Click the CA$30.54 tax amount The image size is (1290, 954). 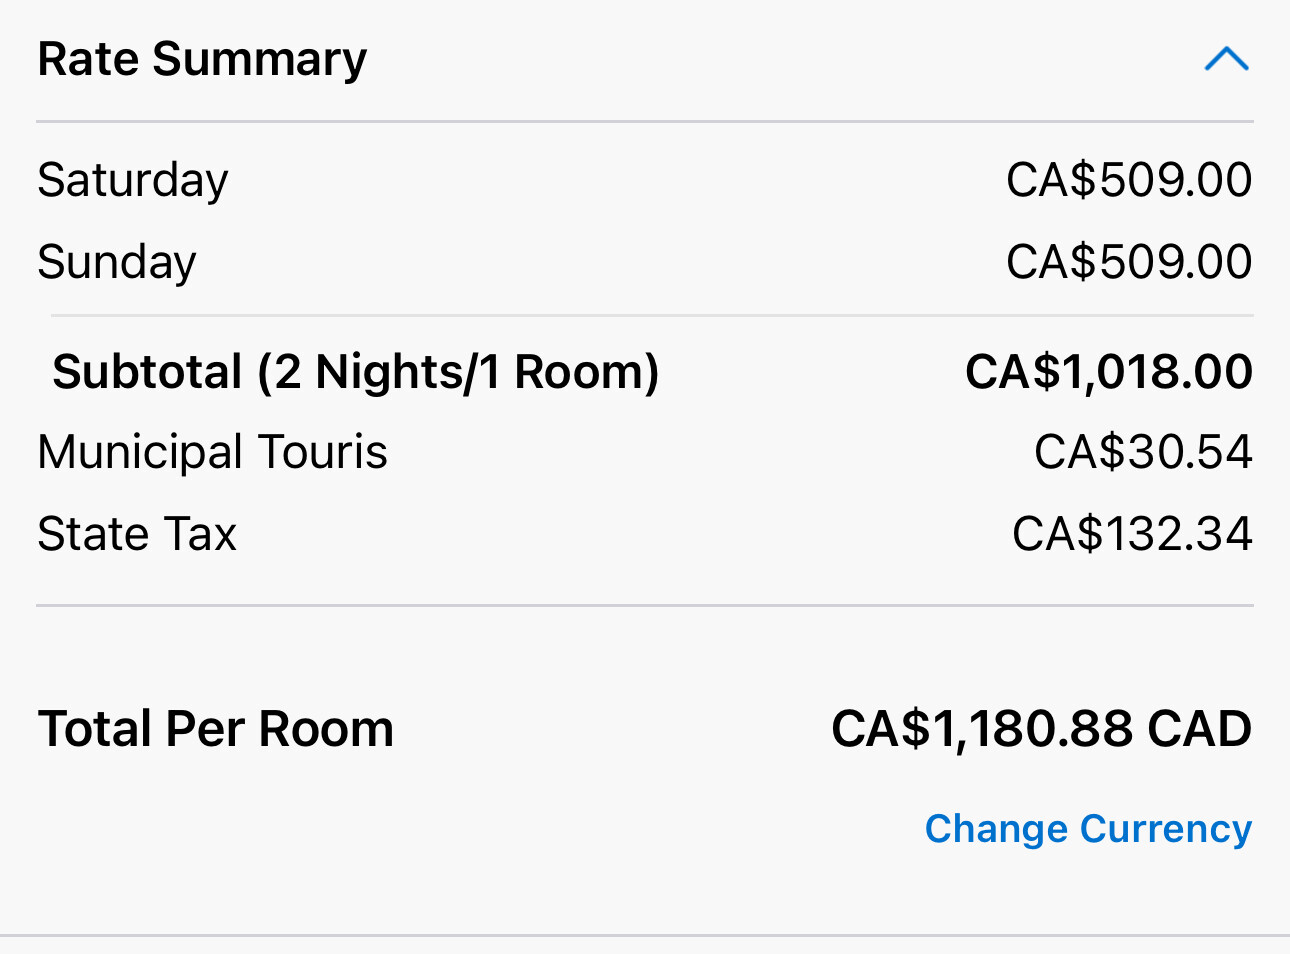point(1143,452)
